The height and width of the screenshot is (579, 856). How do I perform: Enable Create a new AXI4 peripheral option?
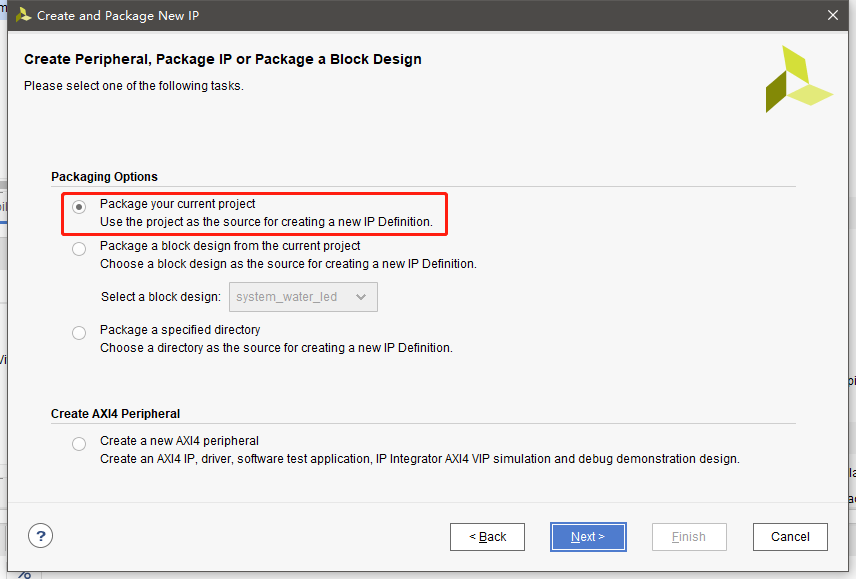79,443
